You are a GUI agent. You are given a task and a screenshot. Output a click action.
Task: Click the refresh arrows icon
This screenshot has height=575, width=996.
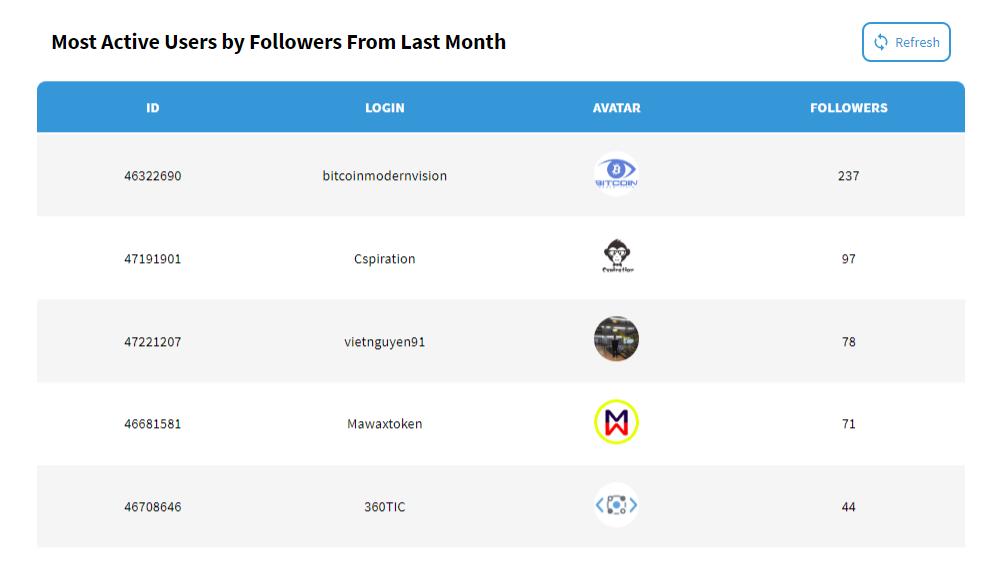(881, 42)
